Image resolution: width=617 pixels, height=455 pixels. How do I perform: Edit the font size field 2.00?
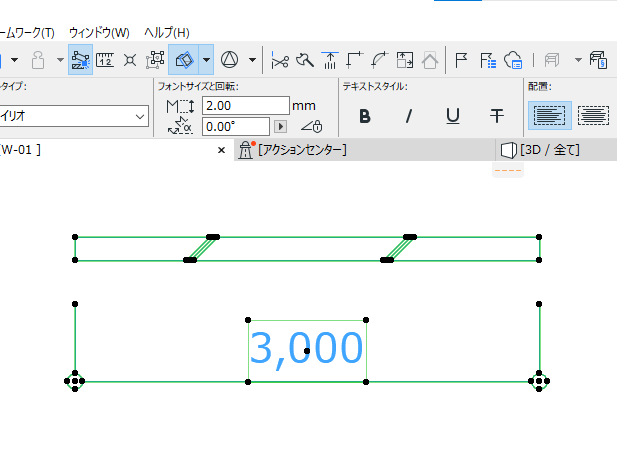pos(246,105)
